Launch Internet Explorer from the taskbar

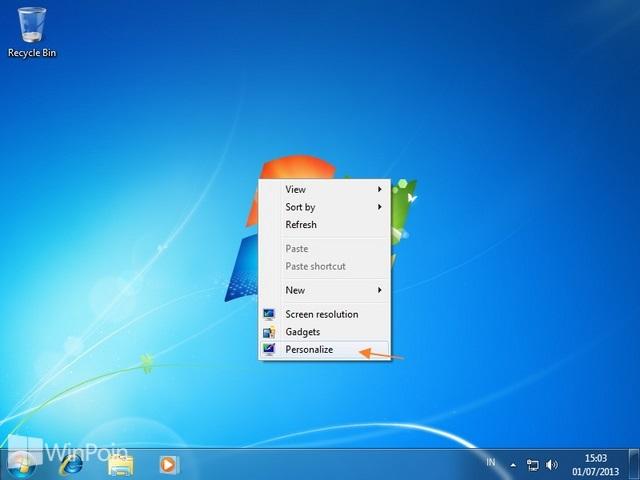click(71, 465)
